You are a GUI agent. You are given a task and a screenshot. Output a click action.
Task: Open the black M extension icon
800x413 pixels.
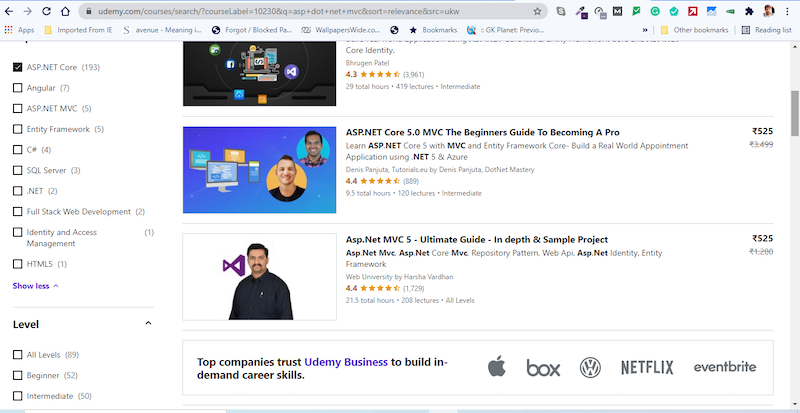tap(617, 11)
